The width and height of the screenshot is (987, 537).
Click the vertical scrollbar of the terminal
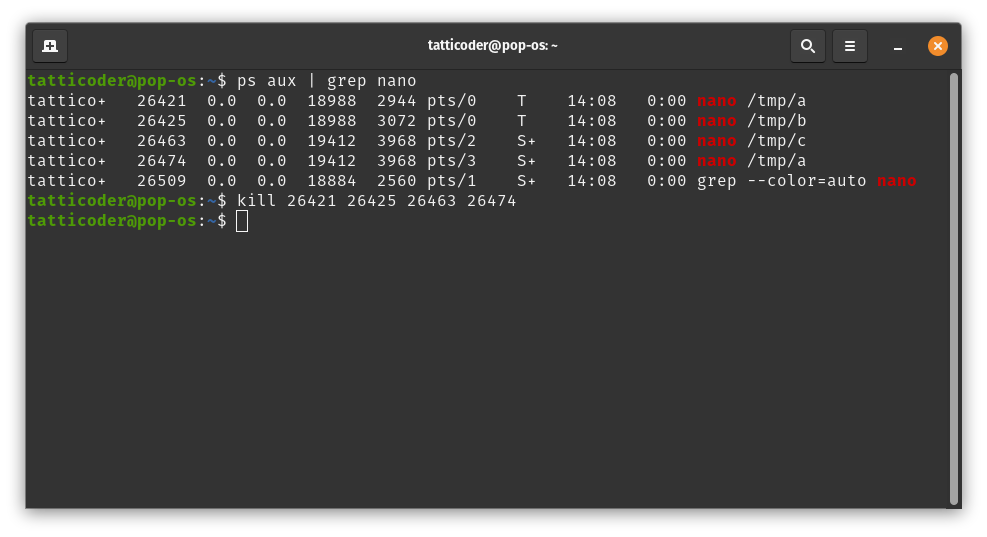pos(953,288)
